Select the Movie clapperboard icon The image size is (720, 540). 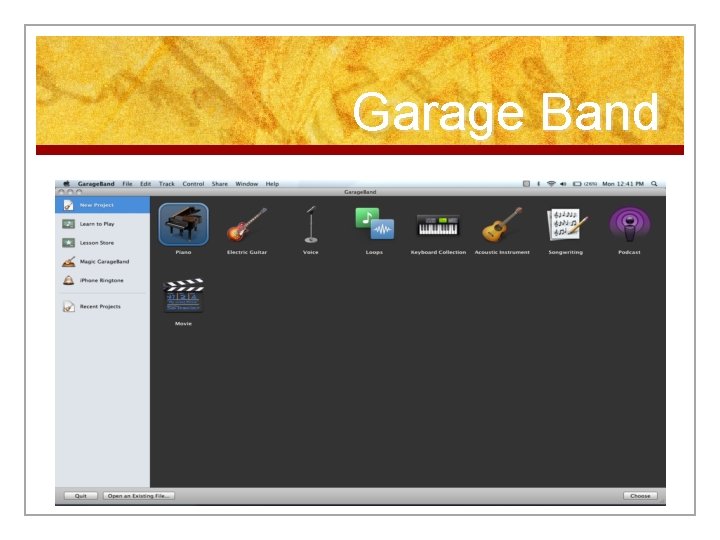pyautogui.click(x=183, y=295)
